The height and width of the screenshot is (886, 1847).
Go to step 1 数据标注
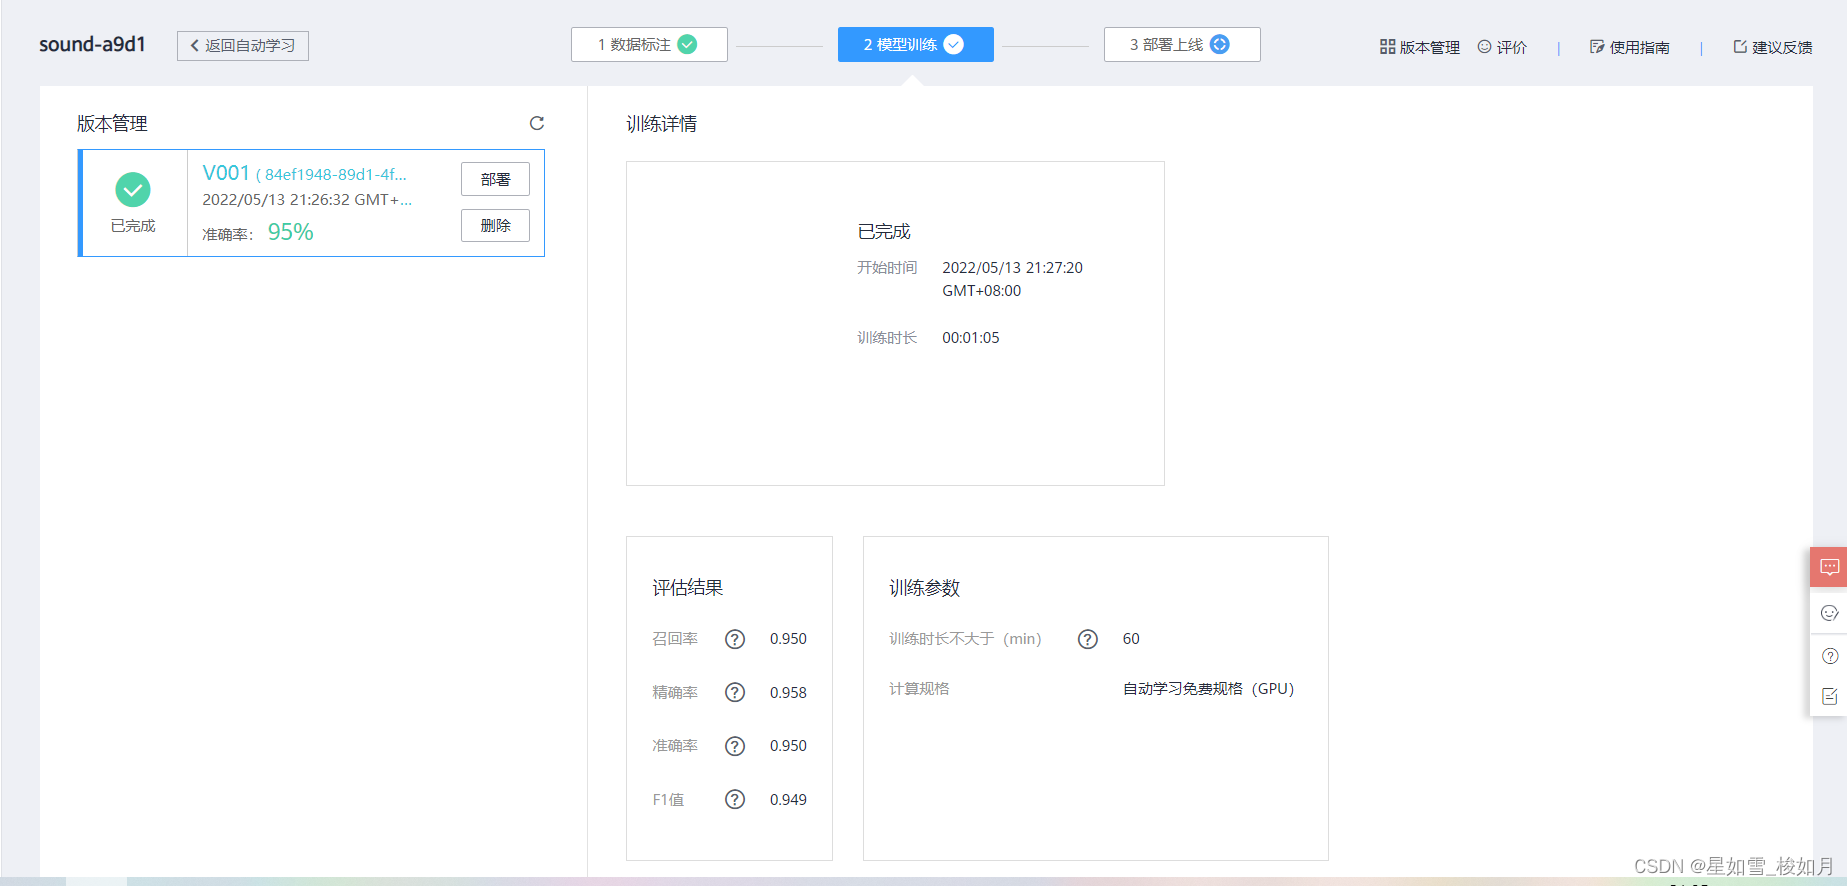649,44
